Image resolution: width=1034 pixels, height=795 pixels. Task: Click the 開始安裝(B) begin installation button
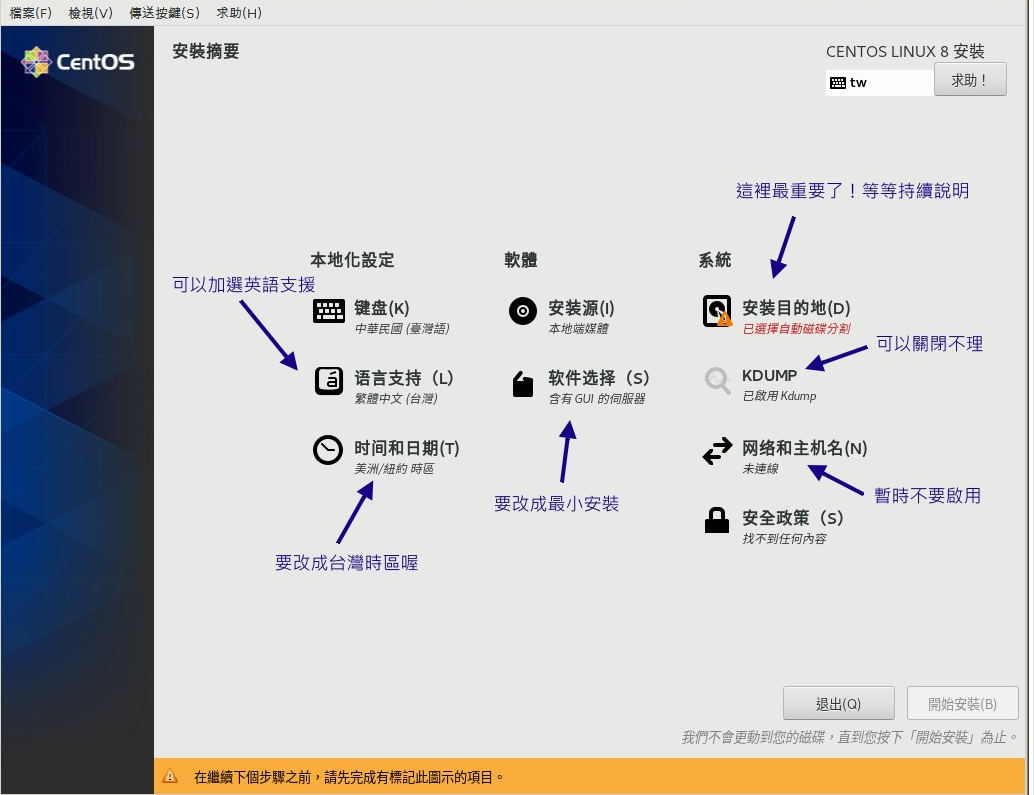coord(962,703)
